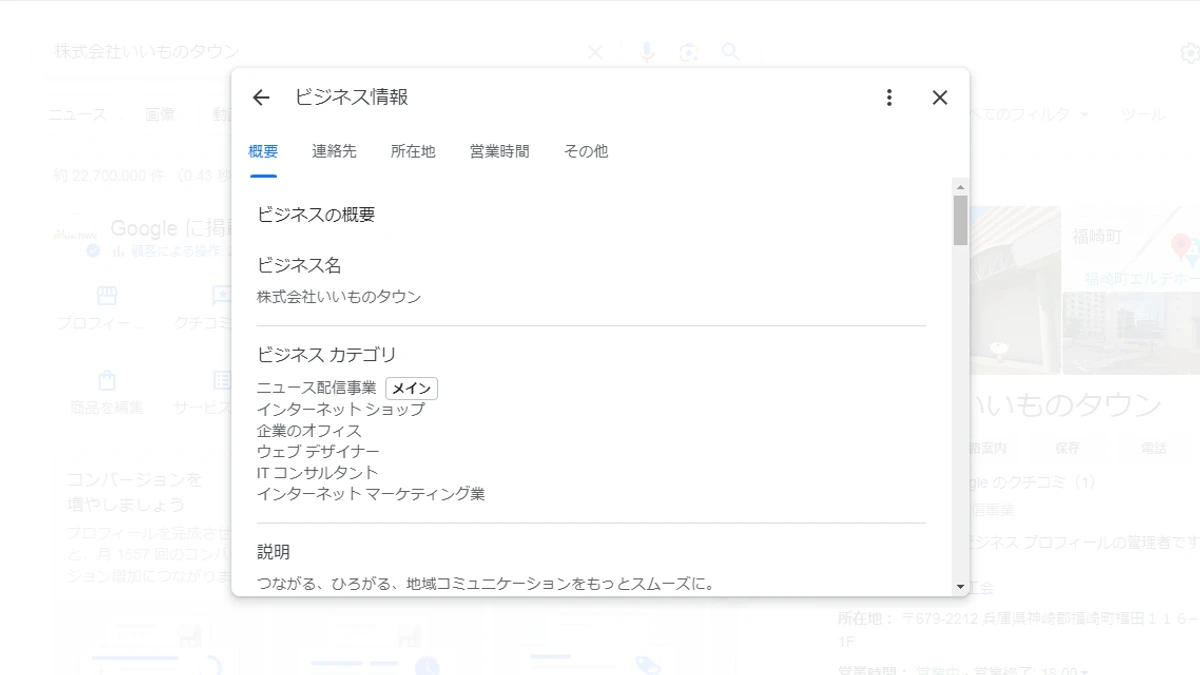Start voice search with microphone icon
Viewport: 1200px width, 675px height.
click(x=647, y=52)
